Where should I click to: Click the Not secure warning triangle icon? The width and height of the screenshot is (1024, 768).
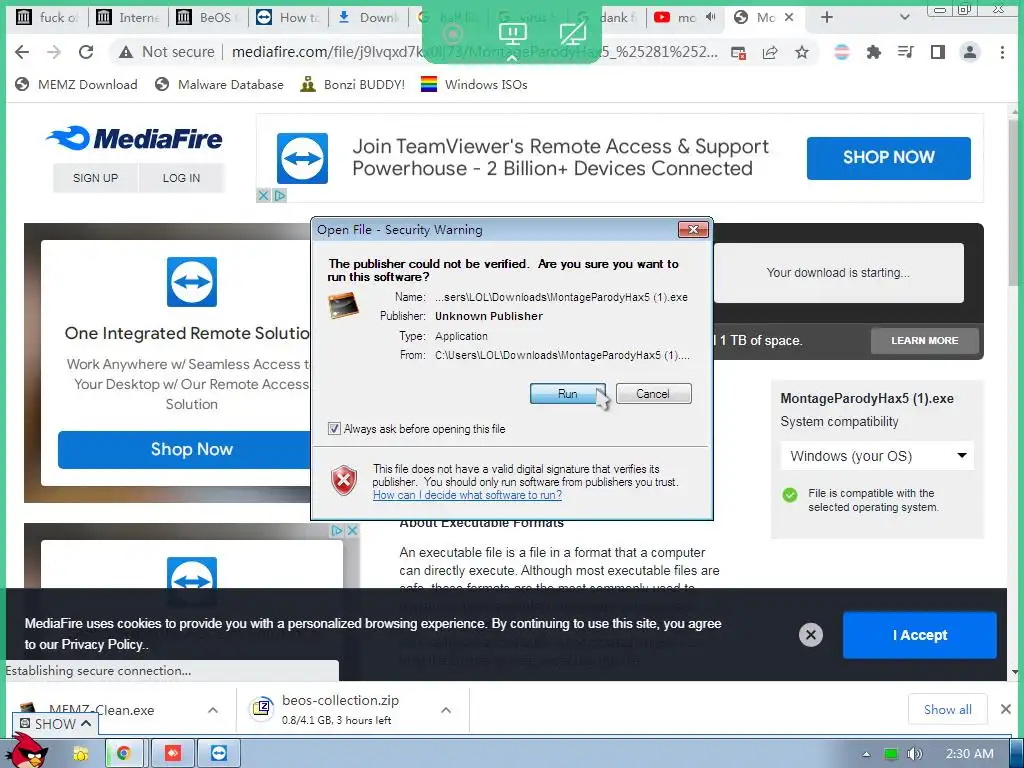(x=126, y=52)
